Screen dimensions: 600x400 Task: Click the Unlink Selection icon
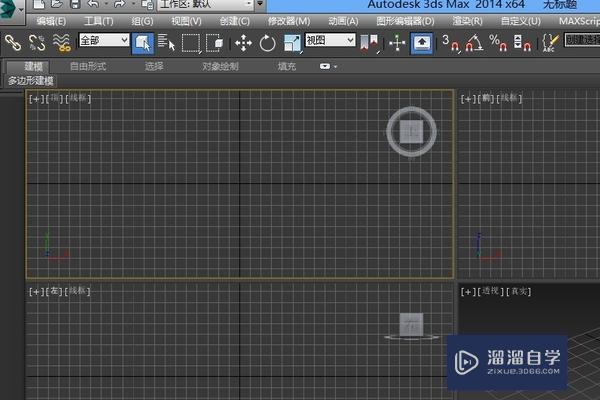(37, 42)
